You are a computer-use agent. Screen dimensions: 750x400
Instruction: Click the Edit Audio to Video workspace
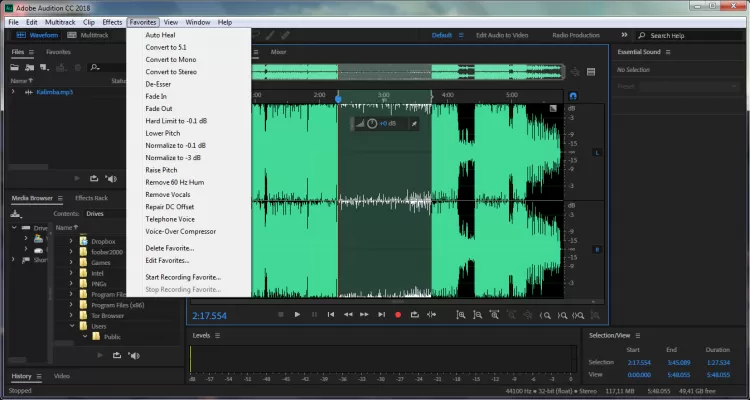[502, 36]
